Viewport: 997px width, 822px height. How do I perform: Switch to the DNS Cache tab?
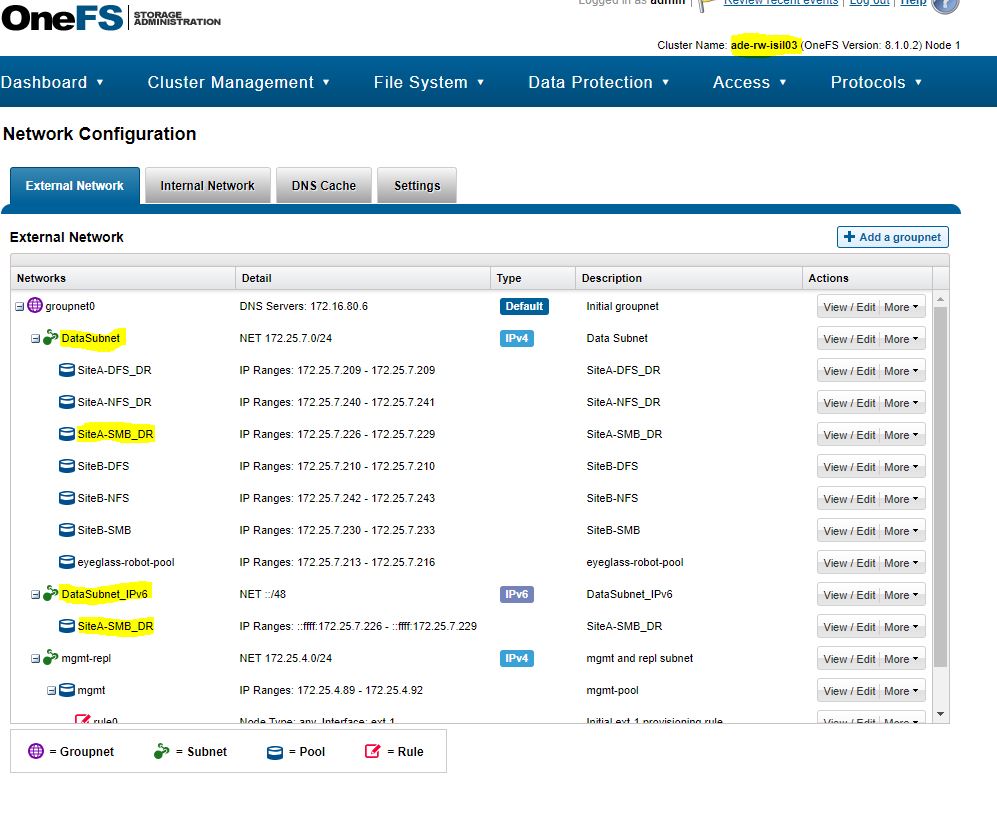324,186
